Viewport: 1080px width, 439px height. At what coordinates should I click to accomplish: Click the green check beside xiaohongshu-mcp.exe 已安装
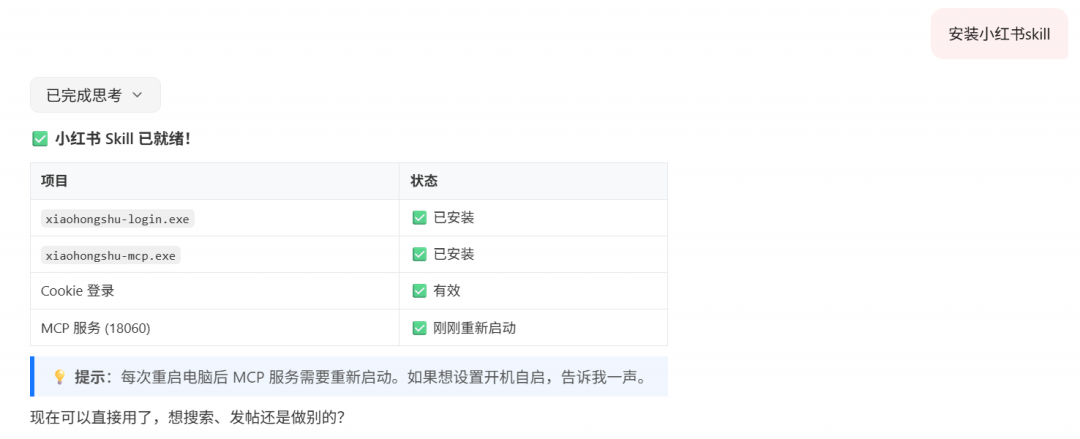click(x=420, y=254)
